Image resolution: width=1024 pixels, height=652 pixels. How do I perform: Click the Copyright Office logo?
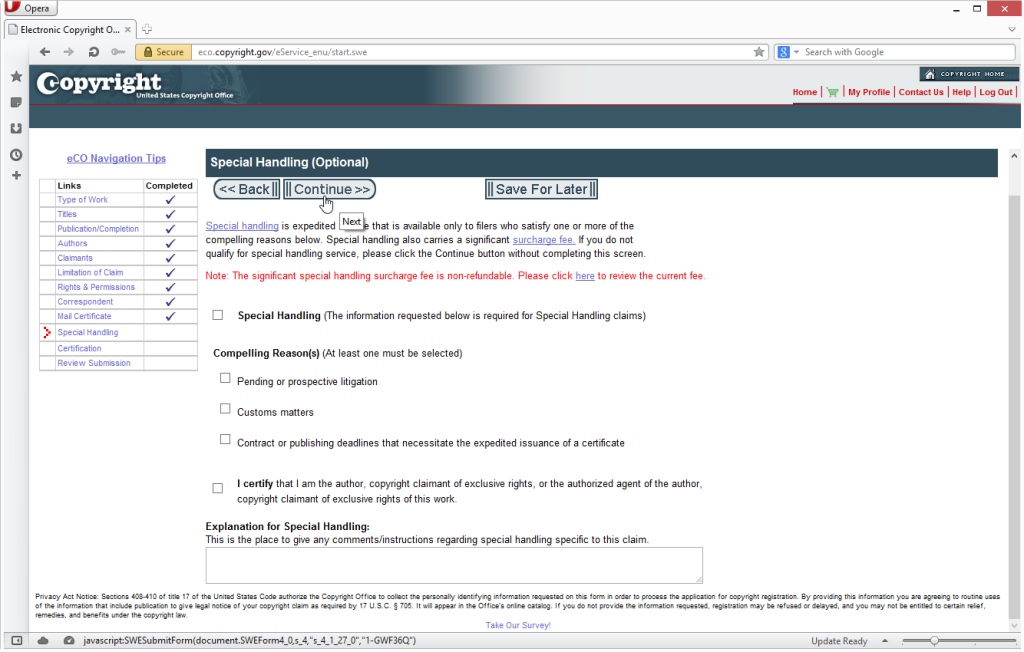(x=135, y=85)
